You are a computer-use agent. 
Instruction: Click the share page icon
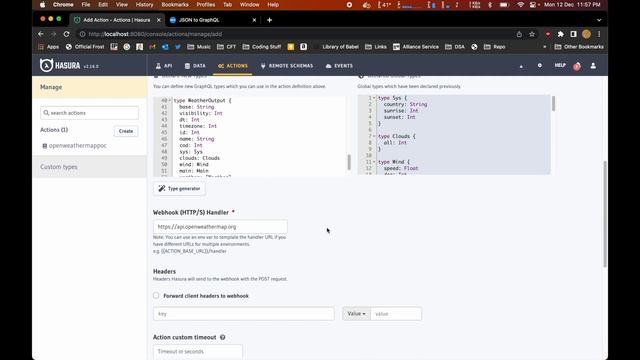click(x=519, y=34)
